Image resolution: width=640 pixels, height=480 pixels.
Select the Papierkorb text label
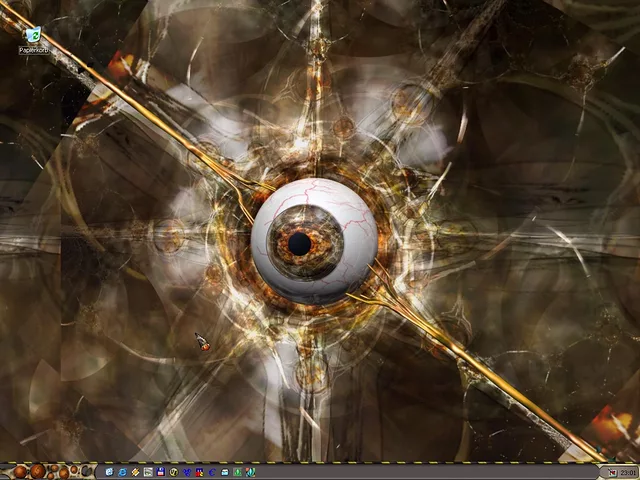pyautogui.click(x=34, y=49)
